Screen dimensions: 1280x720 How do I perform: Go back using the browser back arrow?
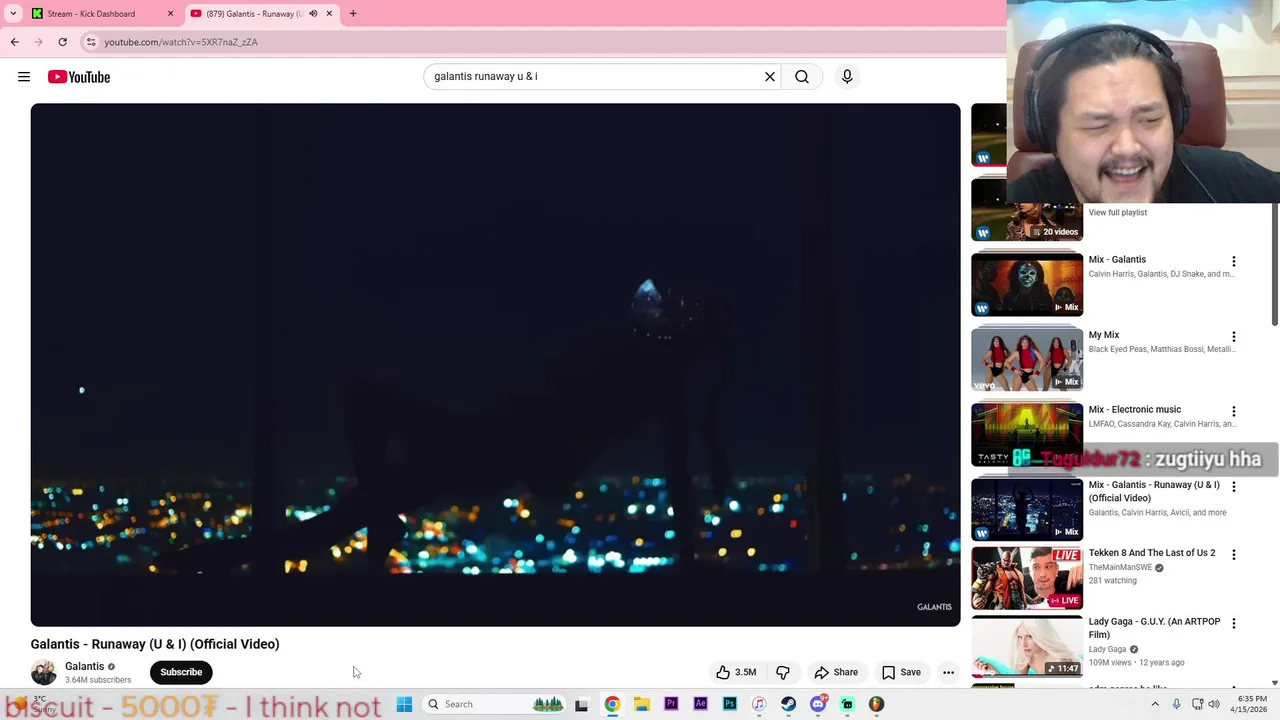pyautogui.click(x=14, y=42)
